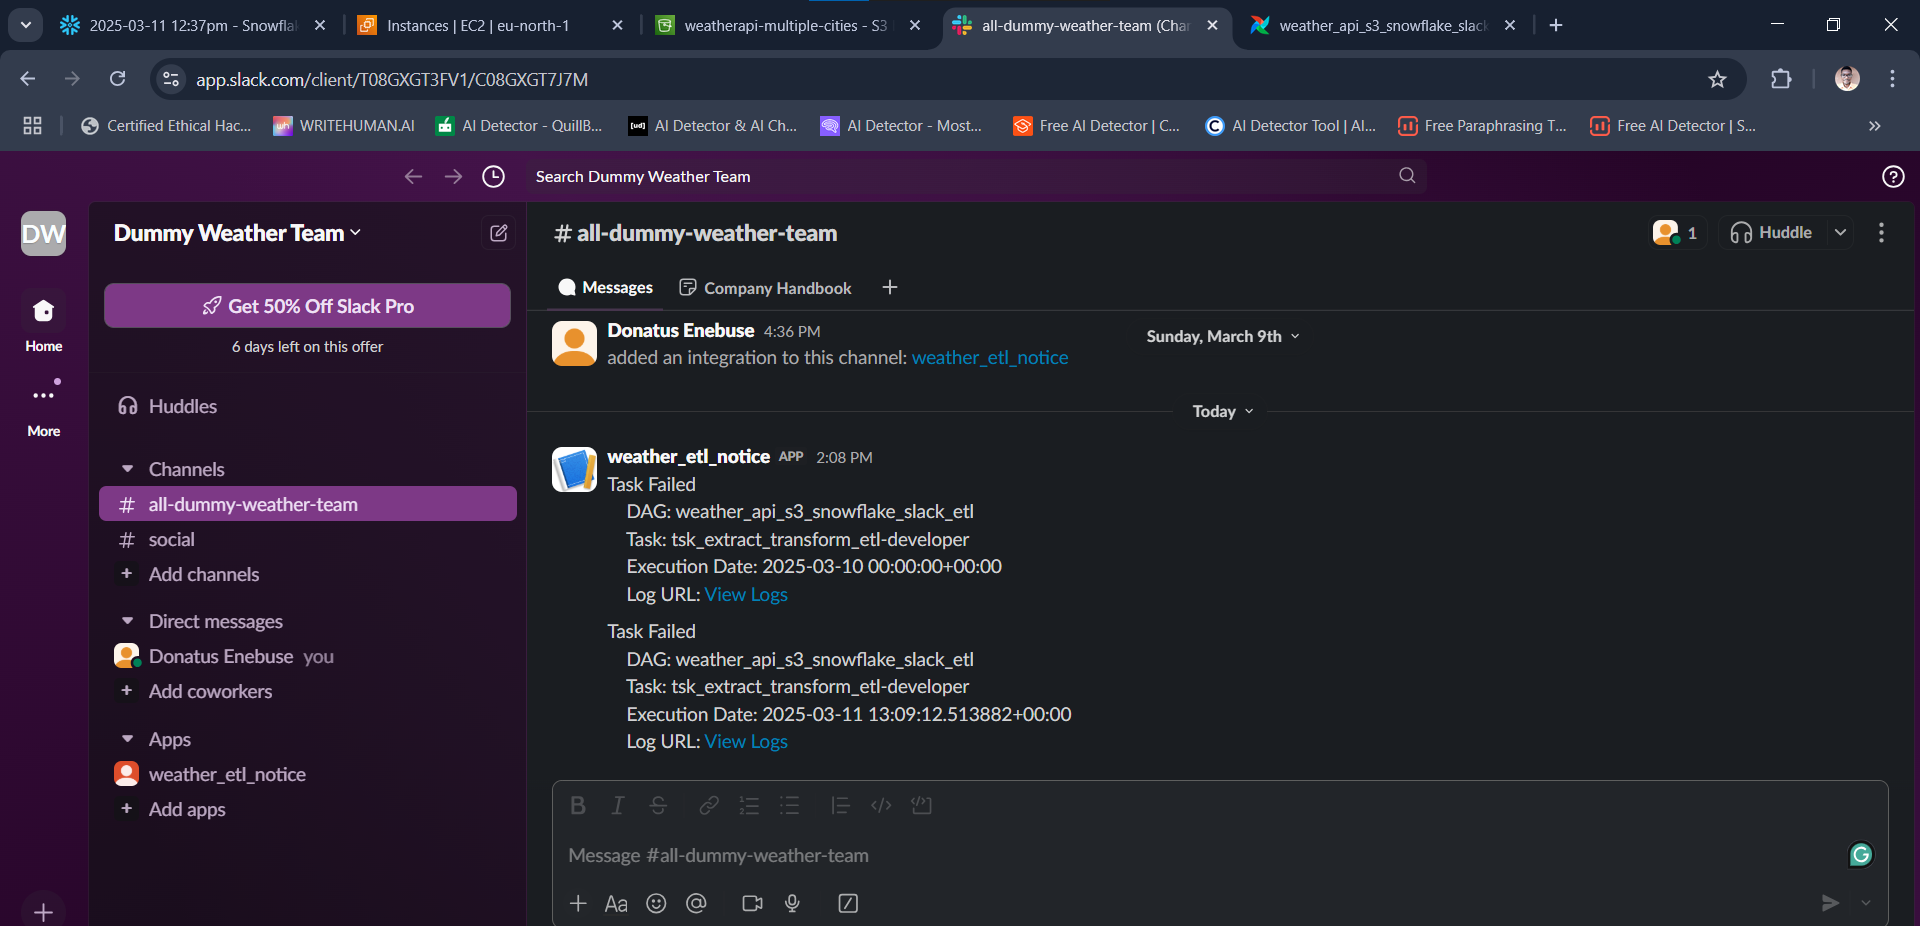View channel members list
This screenshot has height=926, width=1920.
[1675, 233]
